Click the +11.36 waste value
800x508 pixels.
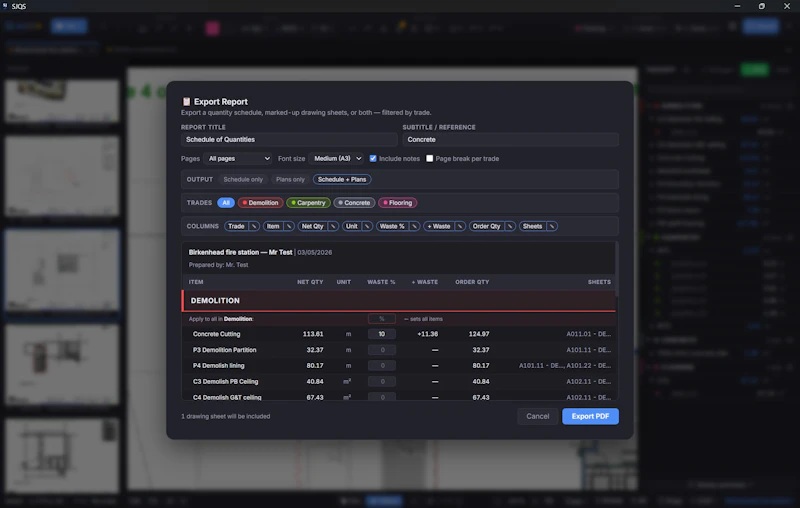point(428,334)
